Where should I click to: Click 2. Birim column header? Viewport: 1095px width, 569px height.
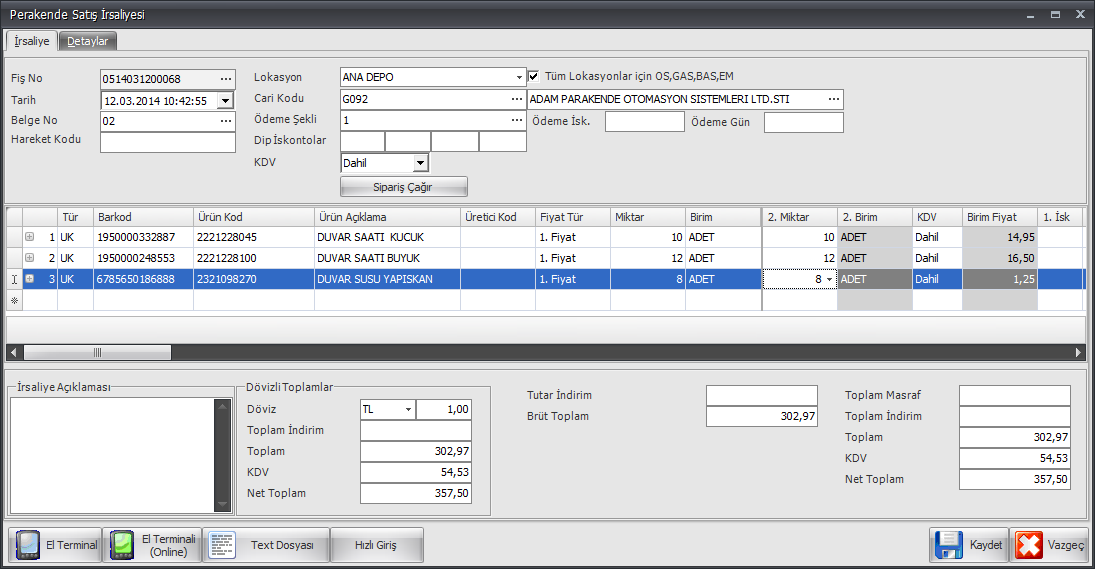(874, 217)
